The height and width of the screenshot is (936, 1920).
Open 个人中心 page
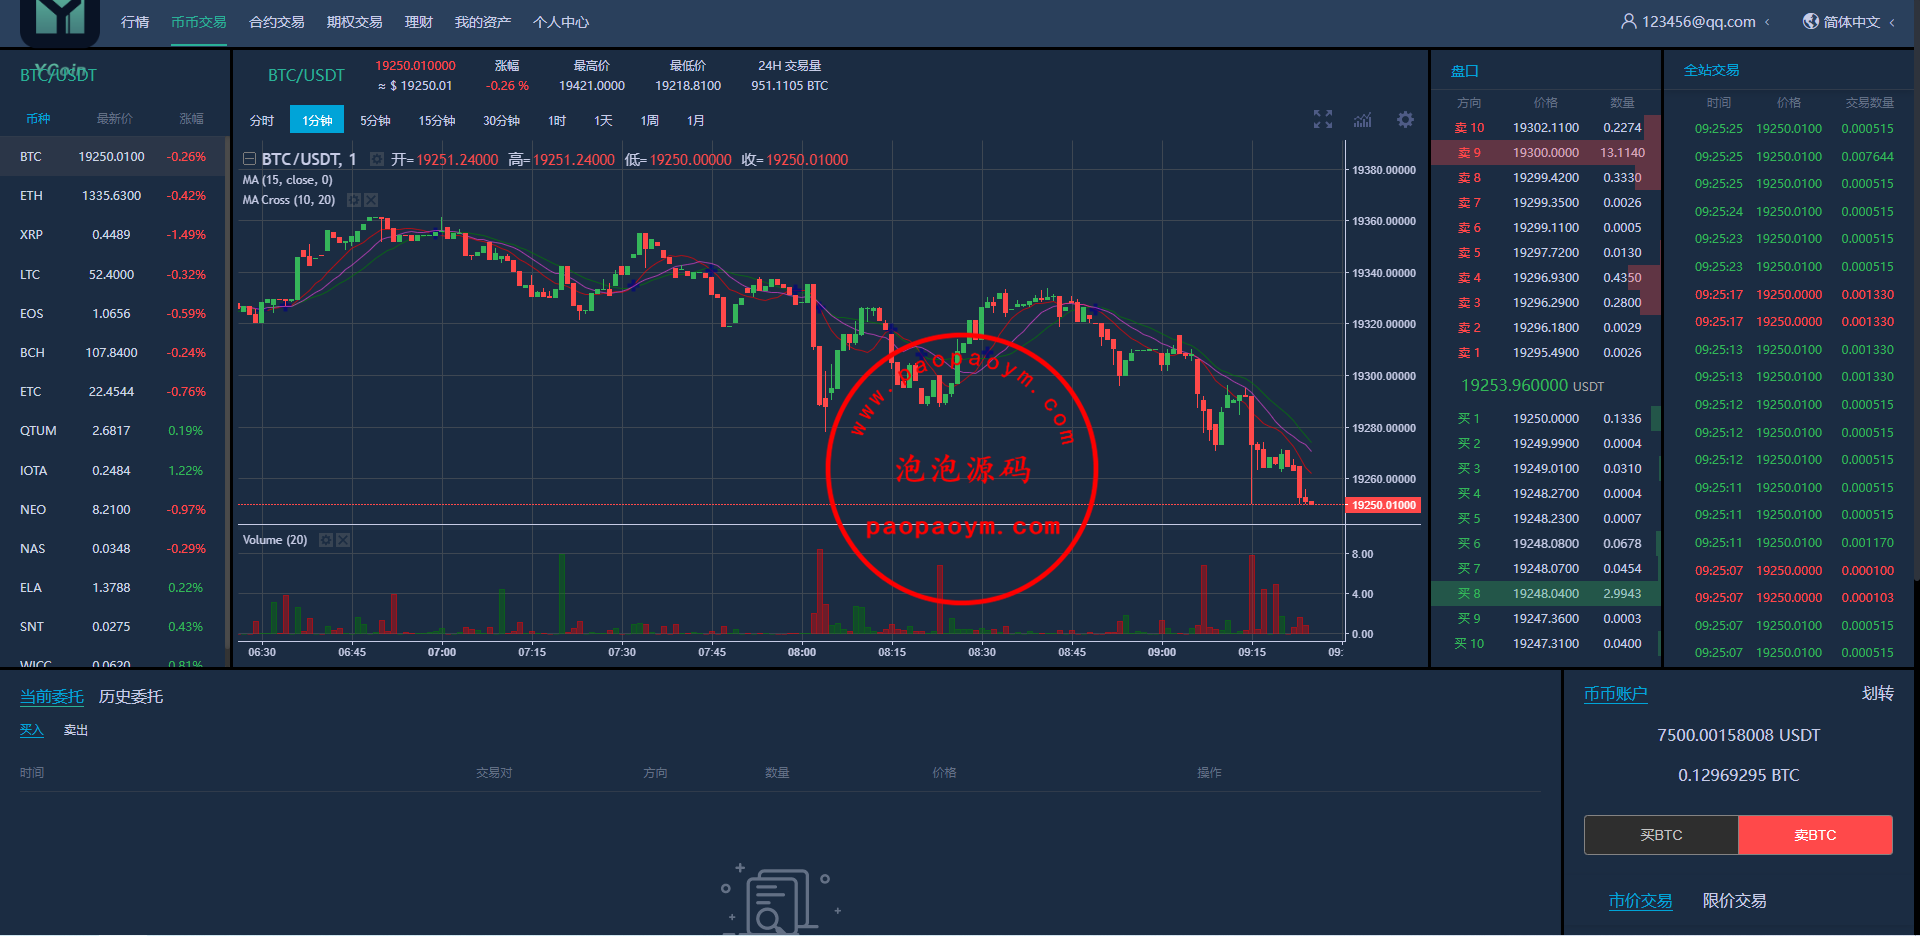point(560,22)
